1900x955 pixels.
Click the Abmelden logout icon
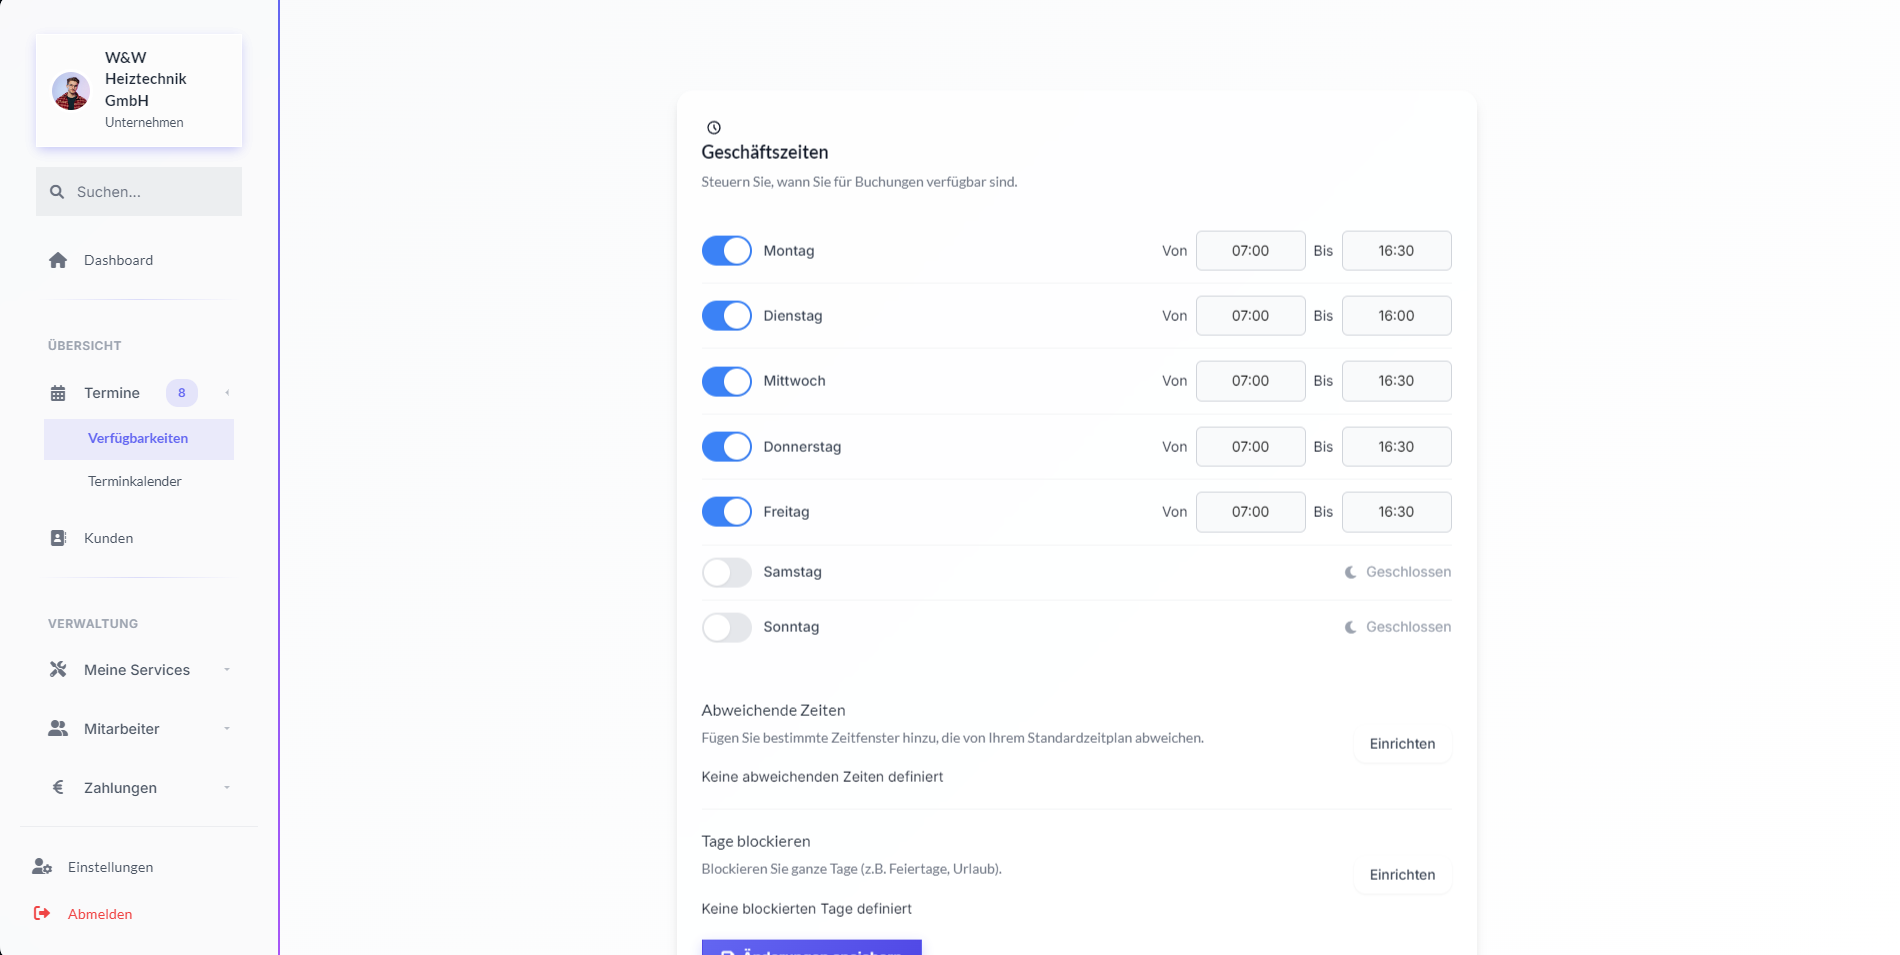pyautogui.click(x=42, y=914)
